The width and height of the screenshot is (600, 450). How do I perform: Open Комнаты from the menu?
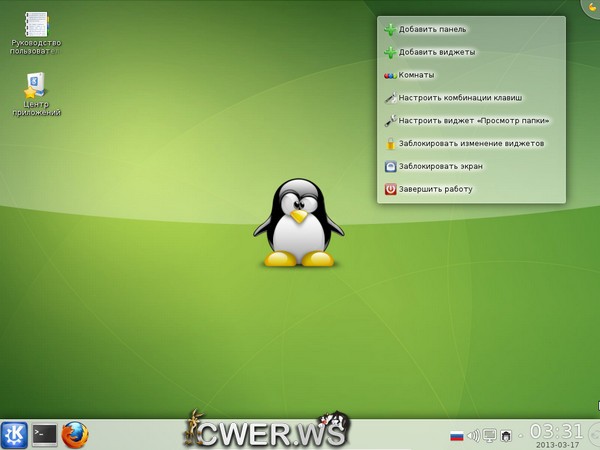pyautogui.click(x=471, y=75)
